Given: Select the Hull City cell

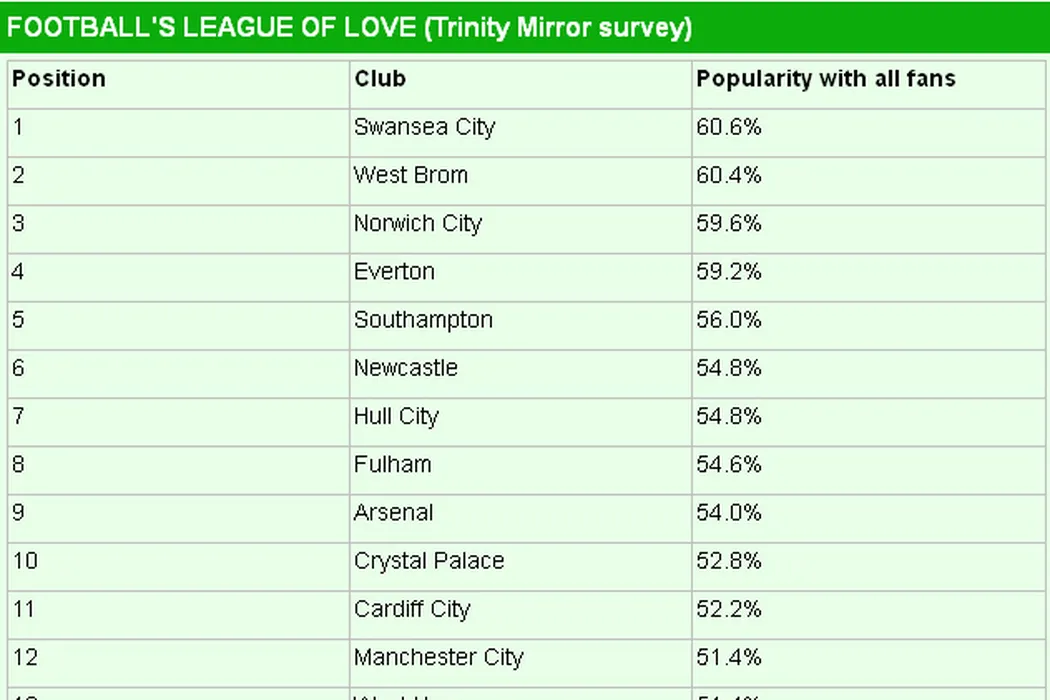Looking at the screenshot, I should pyautogui.click(x=396, y=416).
